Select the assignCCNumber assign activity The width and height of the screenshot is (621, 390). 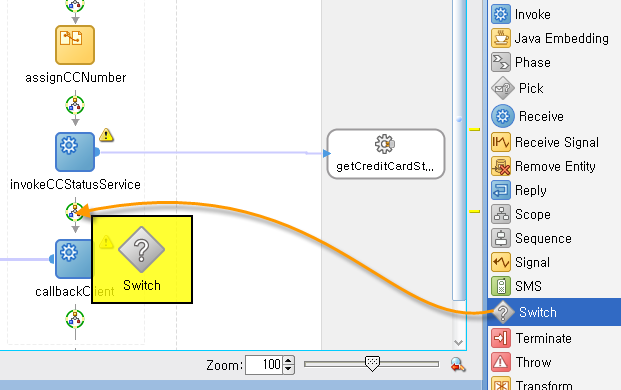point(75,45)
